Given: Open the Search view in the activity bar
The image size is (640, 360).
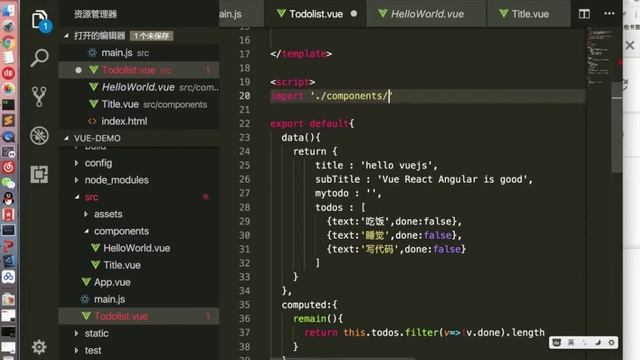Looking at the screenshot, I should [40, 58].
